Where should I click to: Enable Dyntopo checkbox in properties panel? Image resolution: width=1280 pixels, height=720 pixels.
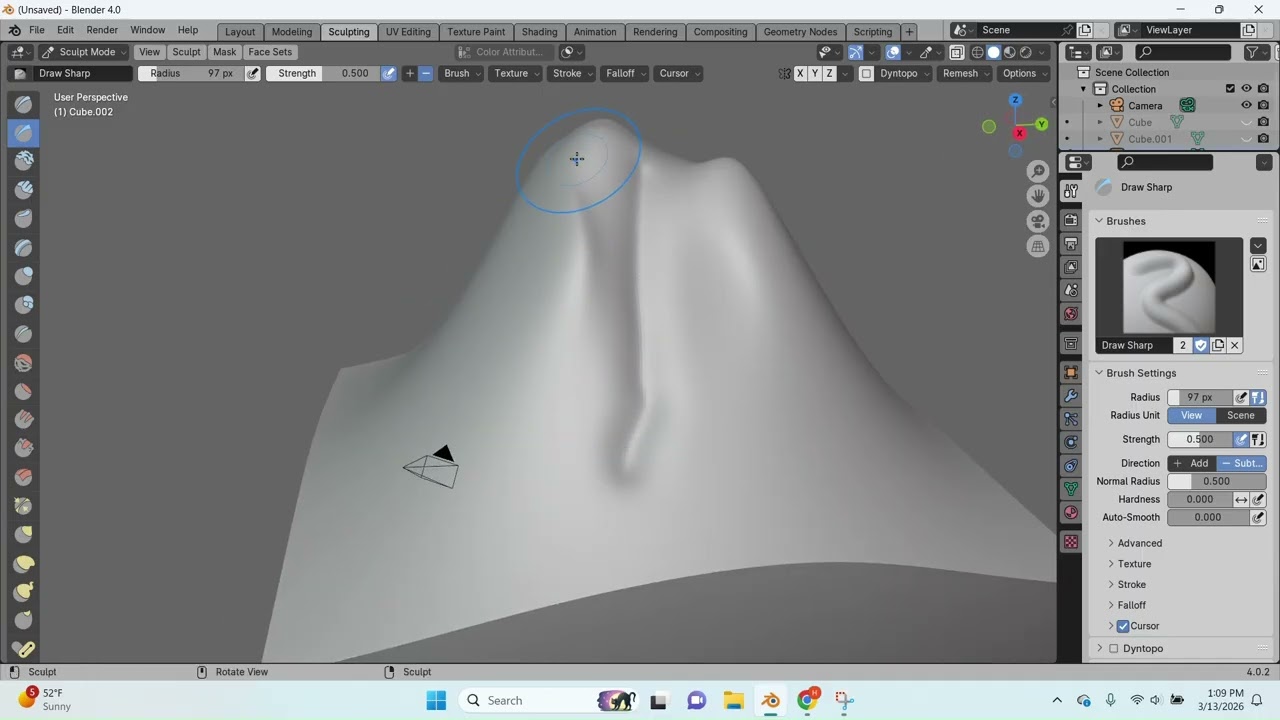[x=1113, y=648]
